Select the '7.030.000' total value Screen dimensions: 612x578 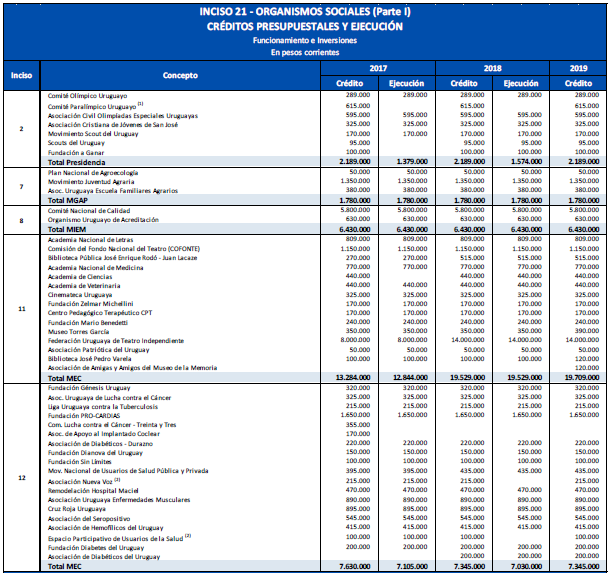[x=526, y=566]
